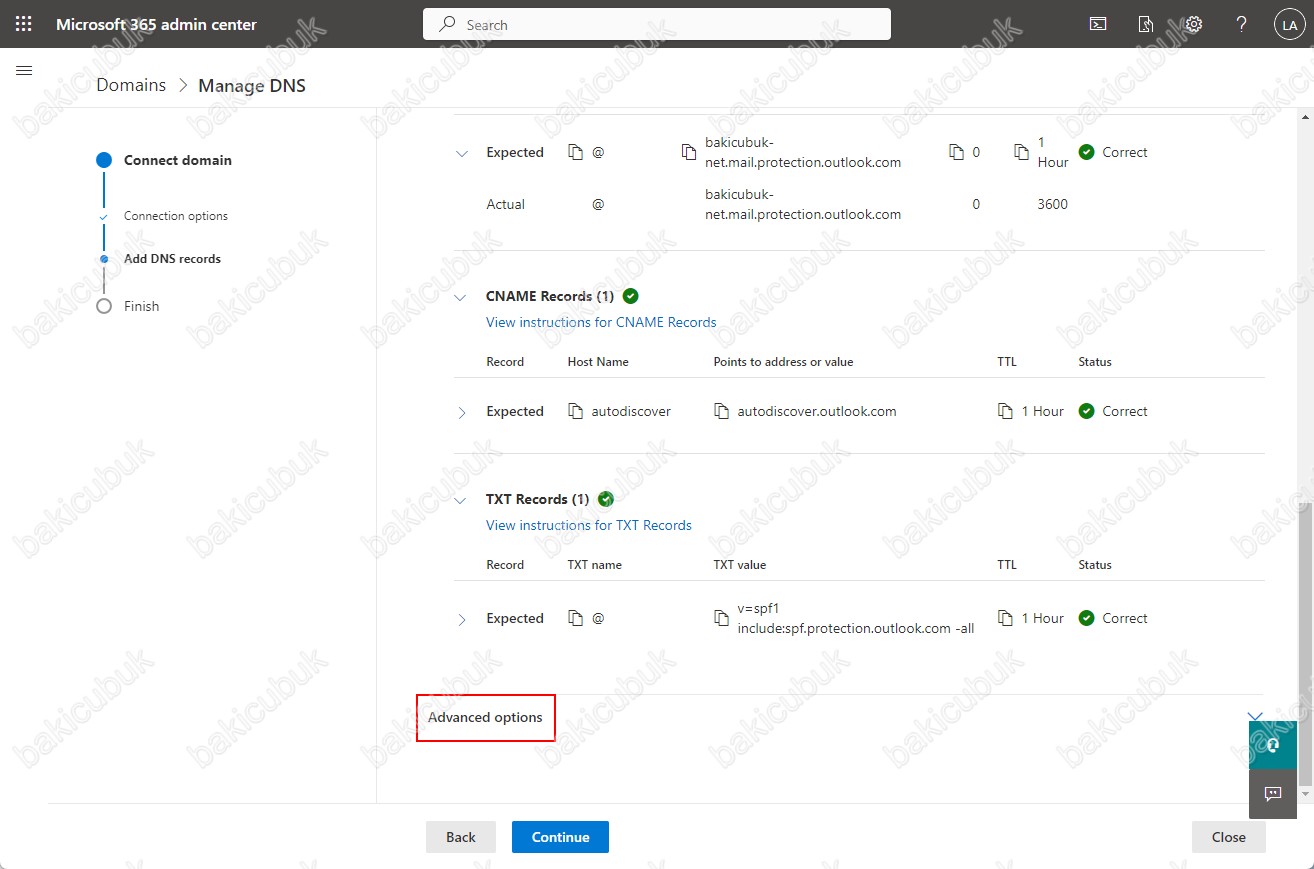Open the help headset support widget
Screen dimensions: 1314x869
coord(1273,745)
